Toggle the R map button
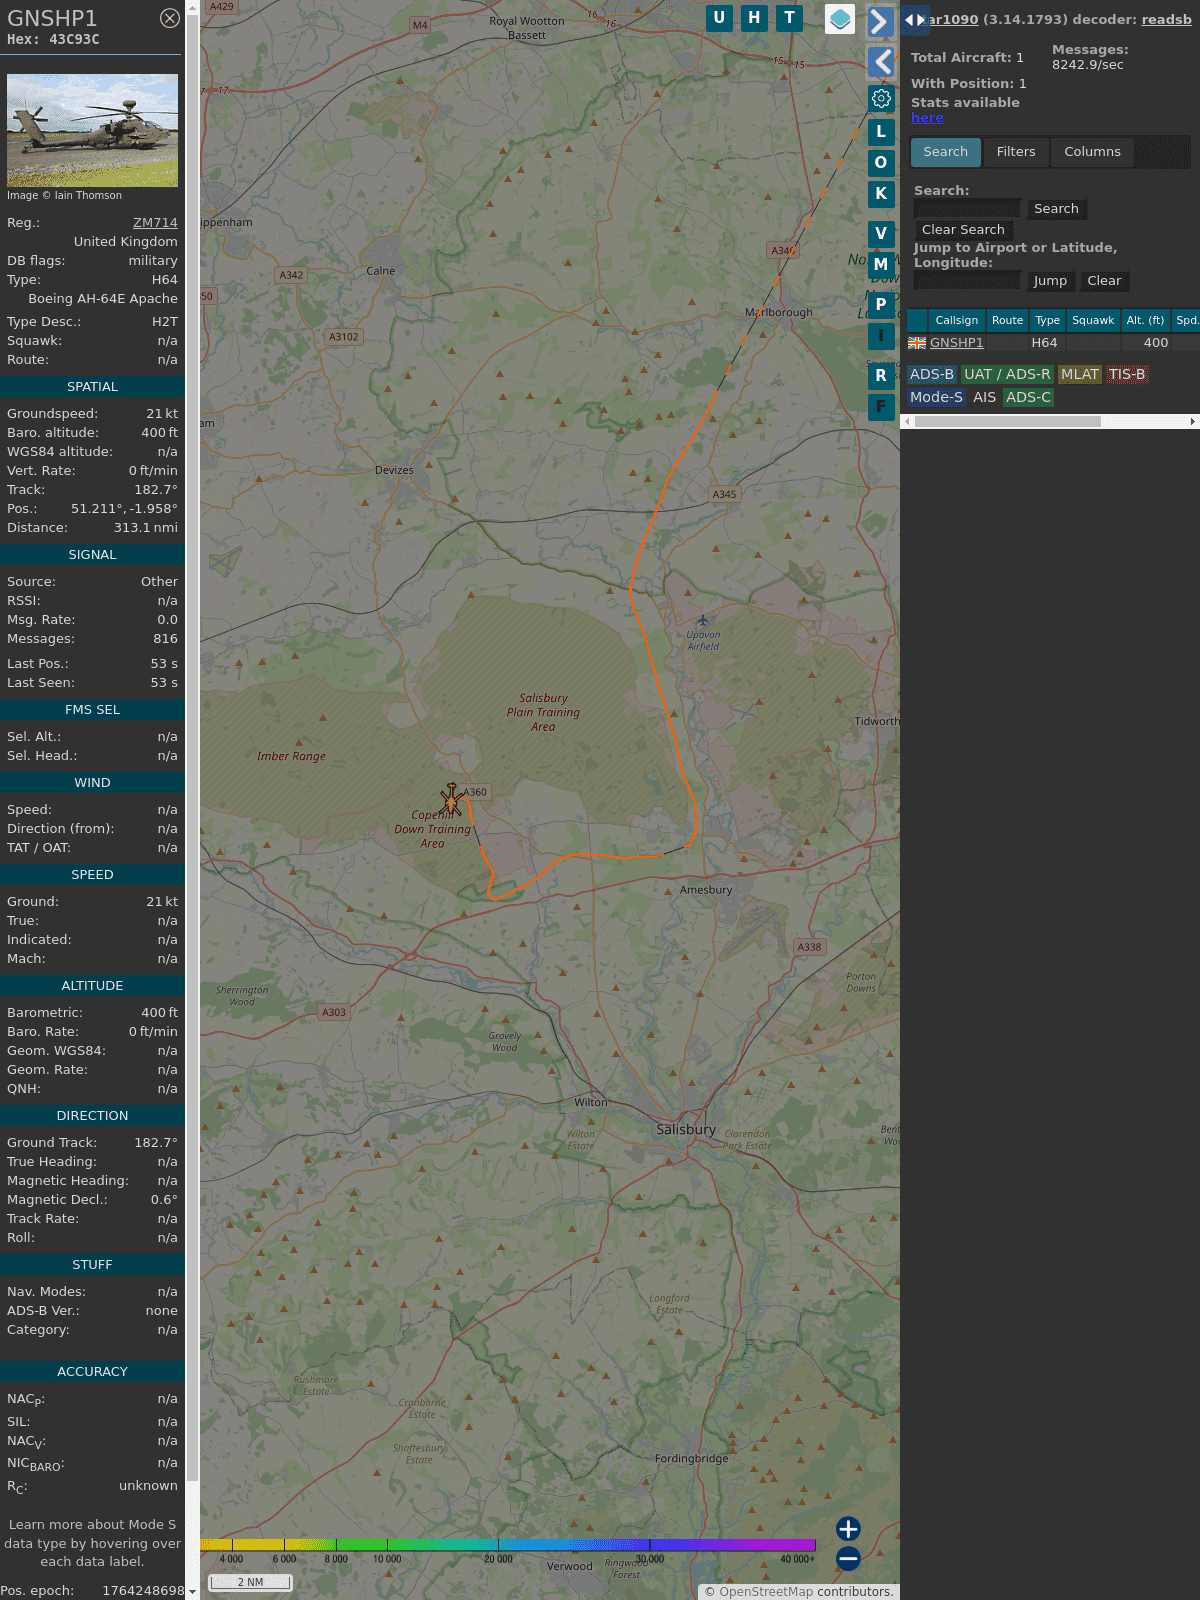 (881, 375)
